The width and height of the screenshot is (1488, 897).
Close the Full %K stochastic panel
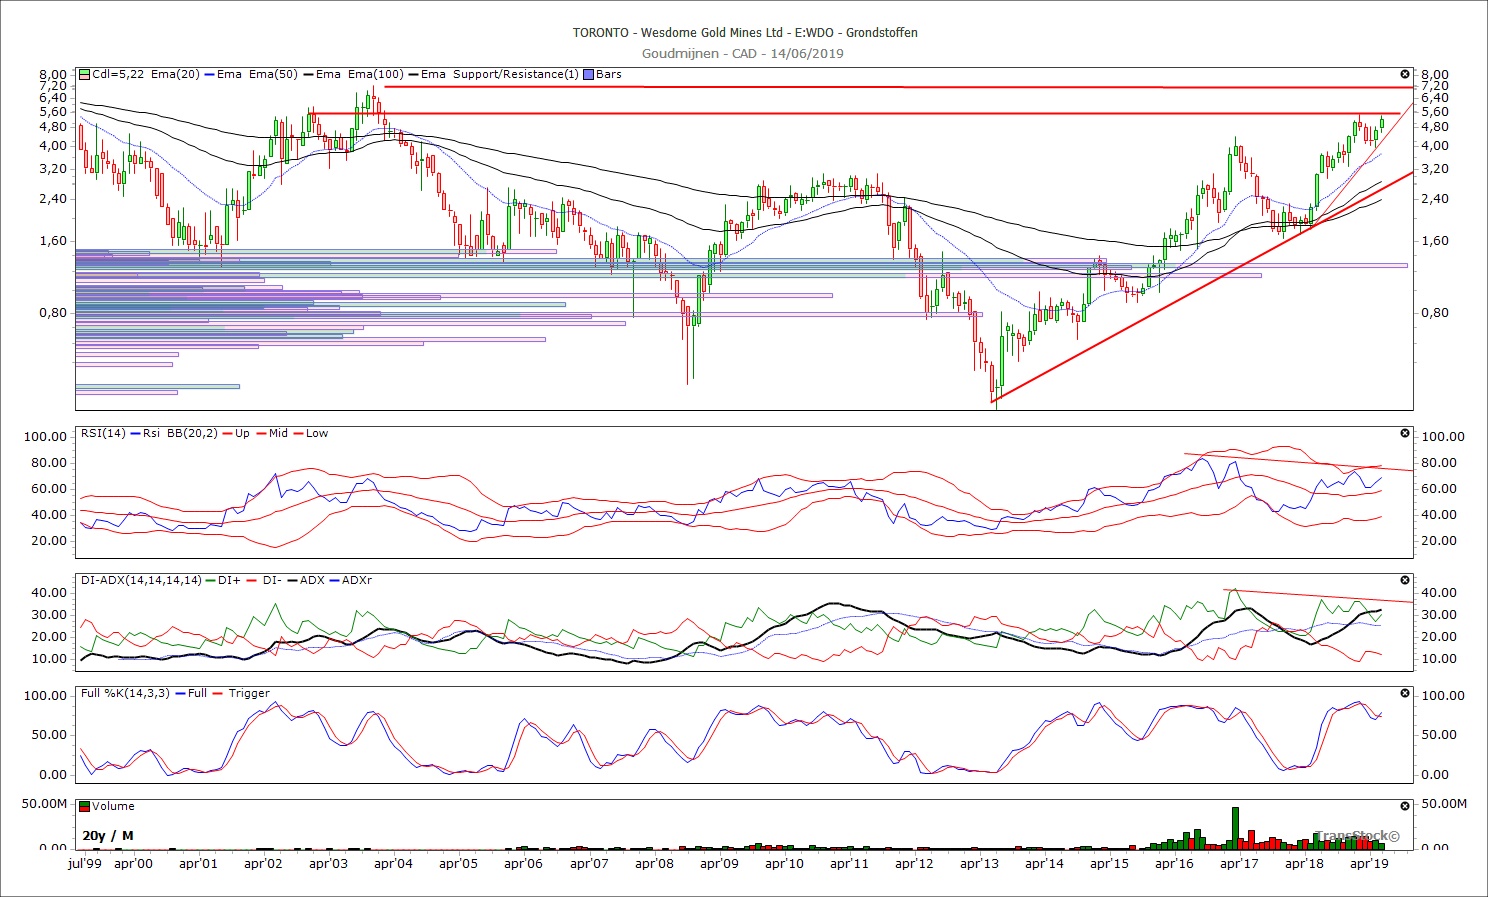point(1405,693)
